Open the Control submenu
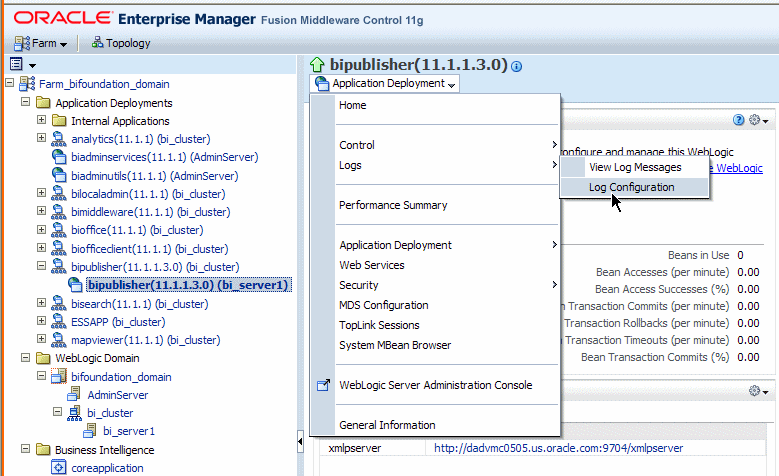779x476 pixels. tap(447, 145)
